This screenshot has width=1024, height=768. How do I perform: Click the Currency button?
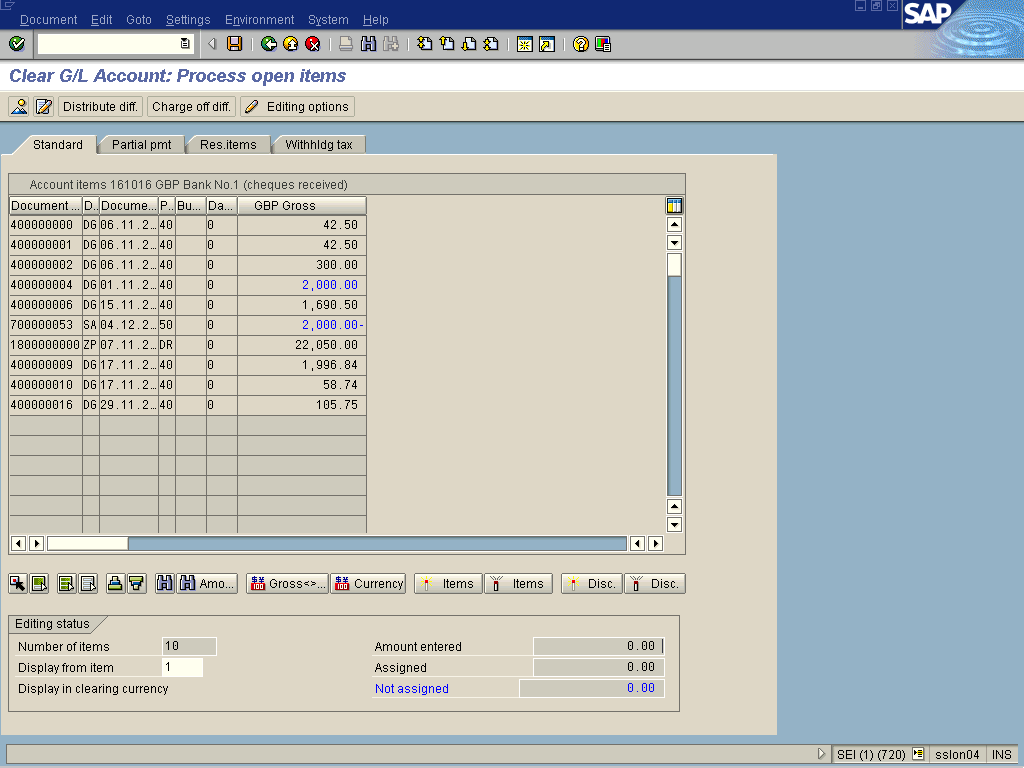point(368,584)
